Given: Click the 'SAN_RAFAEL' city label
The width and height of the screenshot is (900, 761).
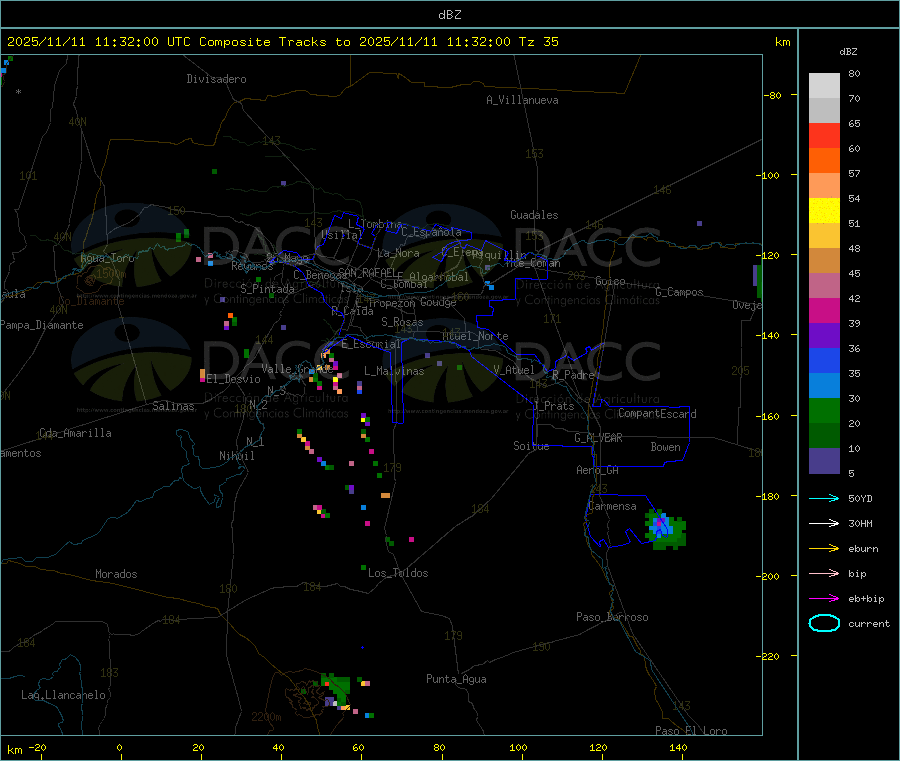Looking at the screenshot, I should point(367,272).
